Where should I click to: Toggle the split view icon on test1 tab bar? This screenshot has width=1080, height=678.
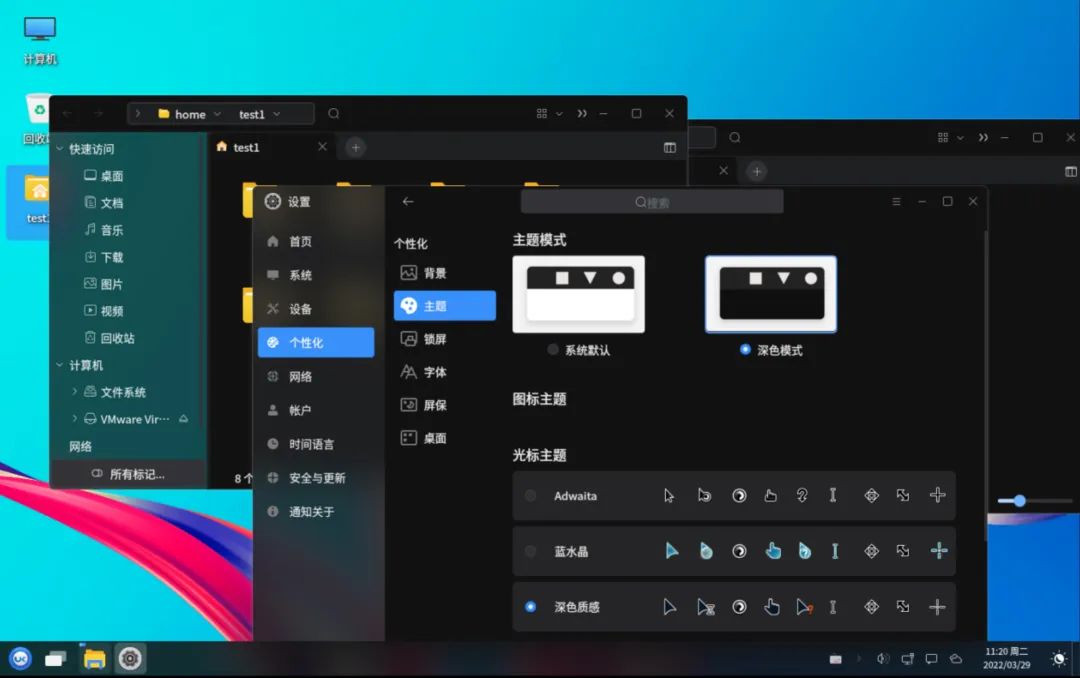[669, 147]
